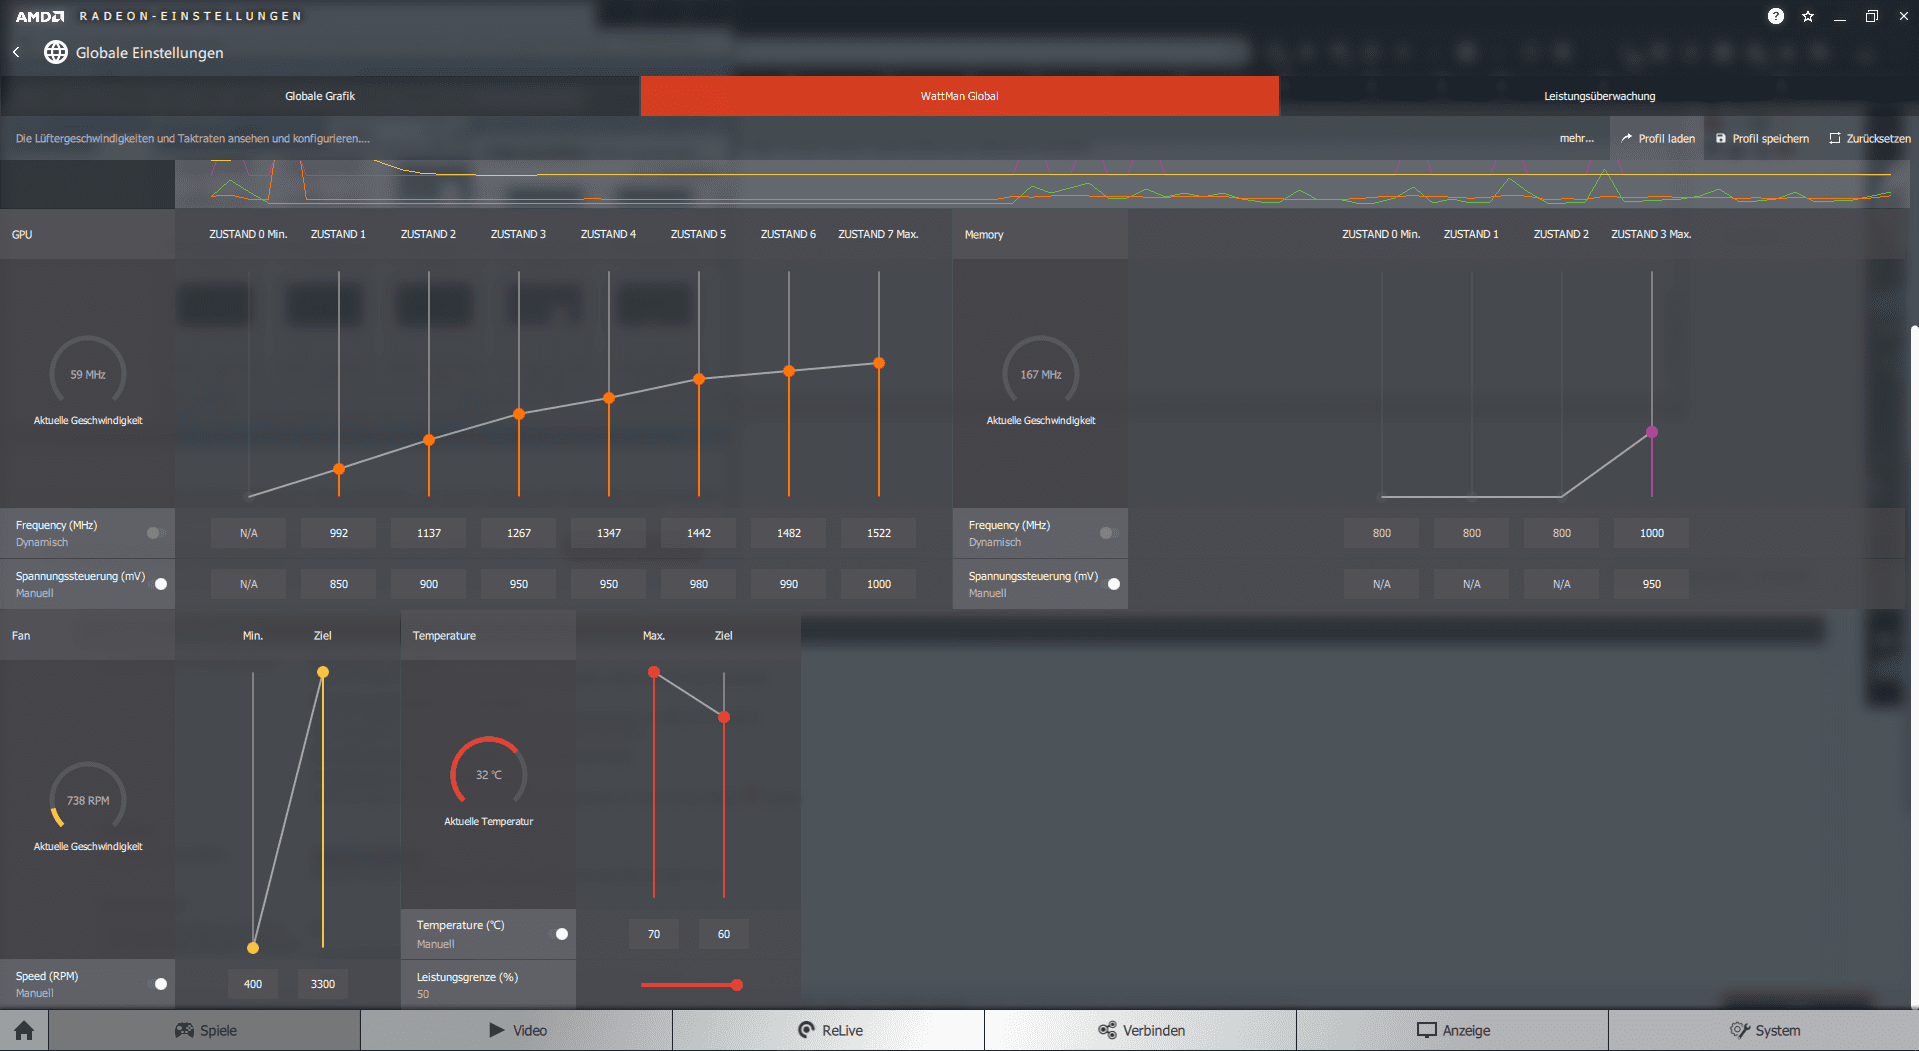Screen dimensions: 1919x1051
Task: Click fan target speed field 3300
Action: 323,984
